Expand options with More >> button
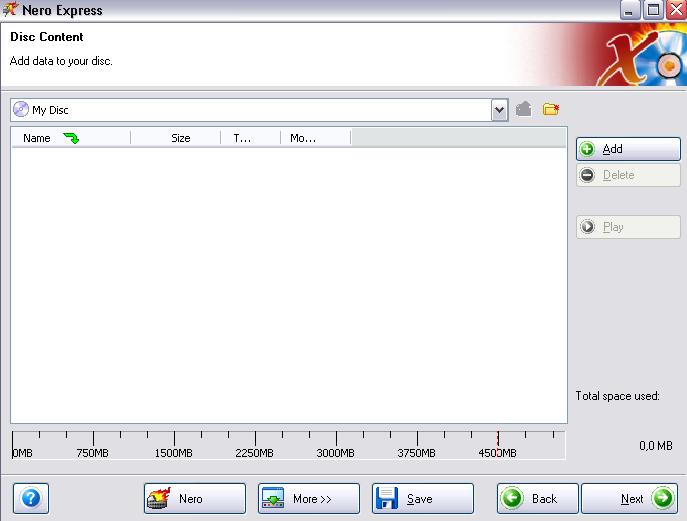 [309, 498]
